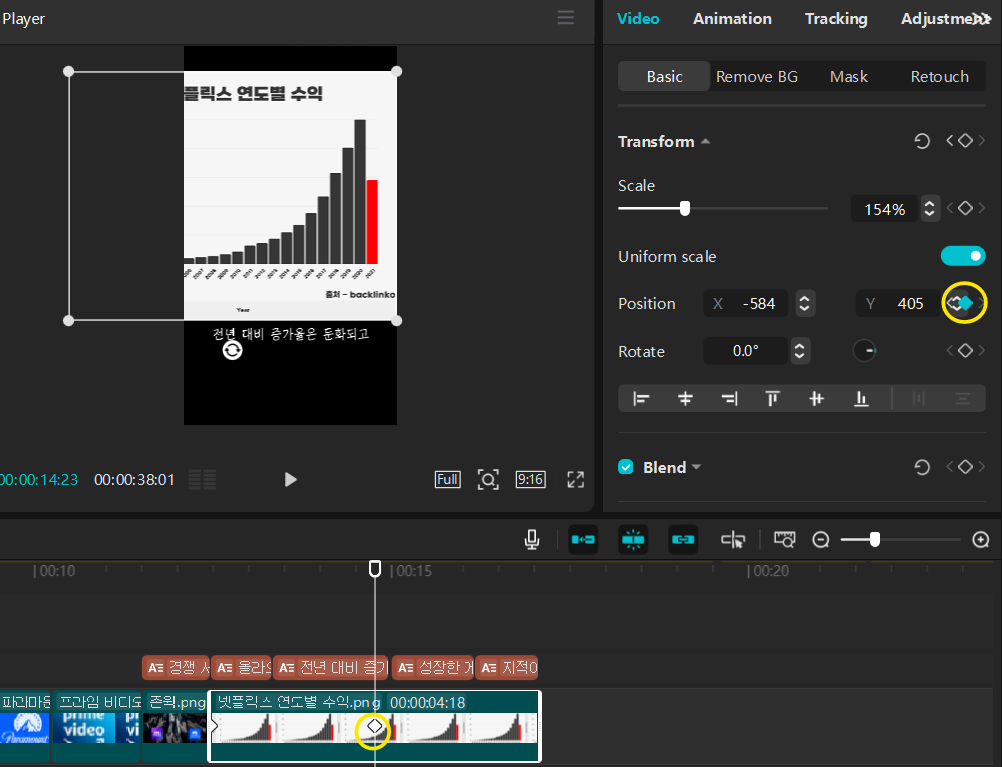
Task: Go to next Scale keyframe
Action: coord(982,208)
